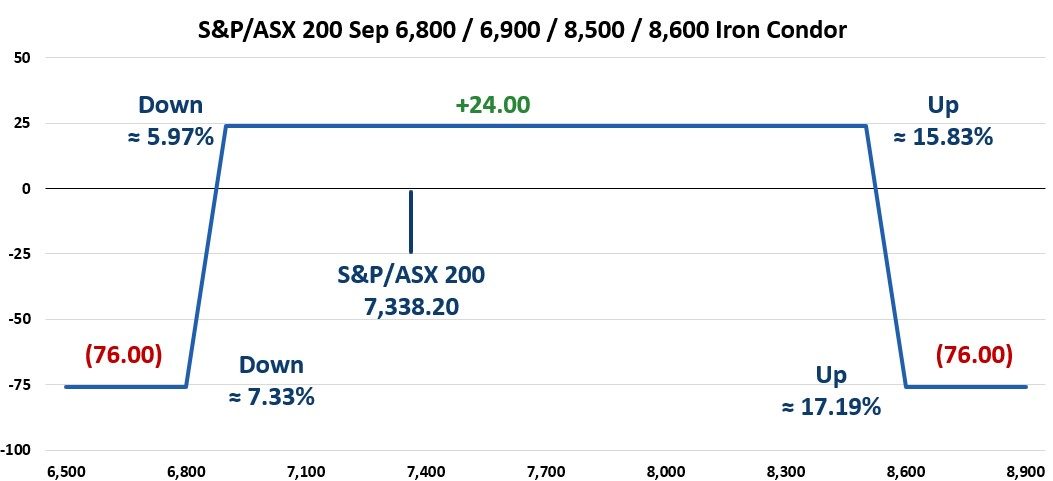
Task: Click the 6,500 x-axis tick label
Action: pyautogui.click(x=65, y=468)
